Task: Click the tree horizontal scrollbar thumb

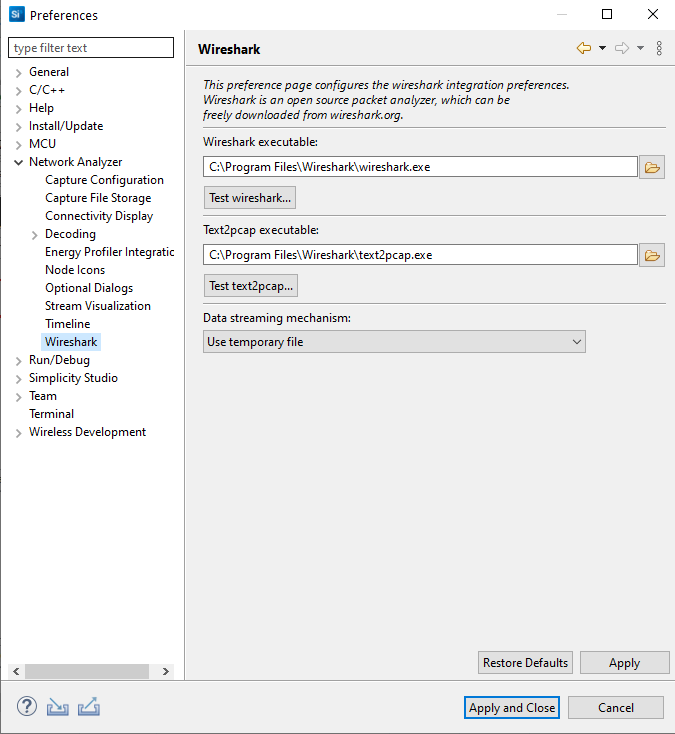Action: click(x=87, y=671)
